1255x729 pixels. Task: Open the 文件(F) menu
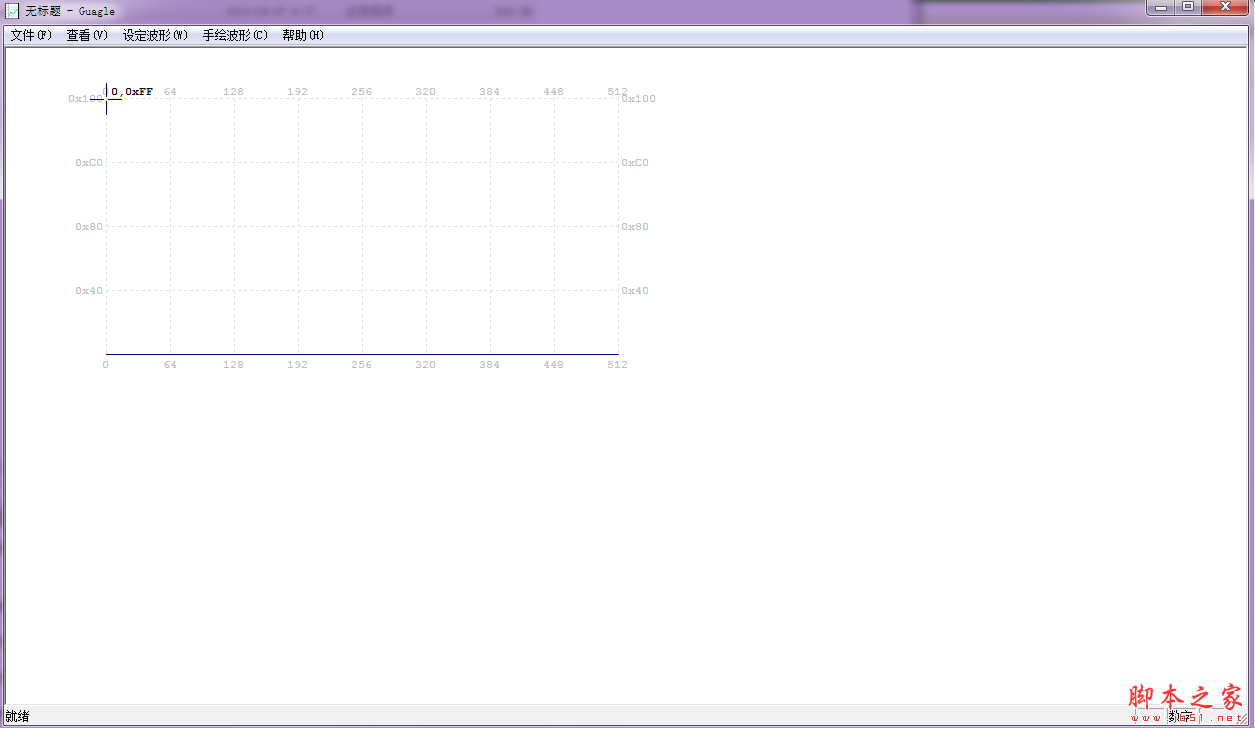tap(31, 35)
